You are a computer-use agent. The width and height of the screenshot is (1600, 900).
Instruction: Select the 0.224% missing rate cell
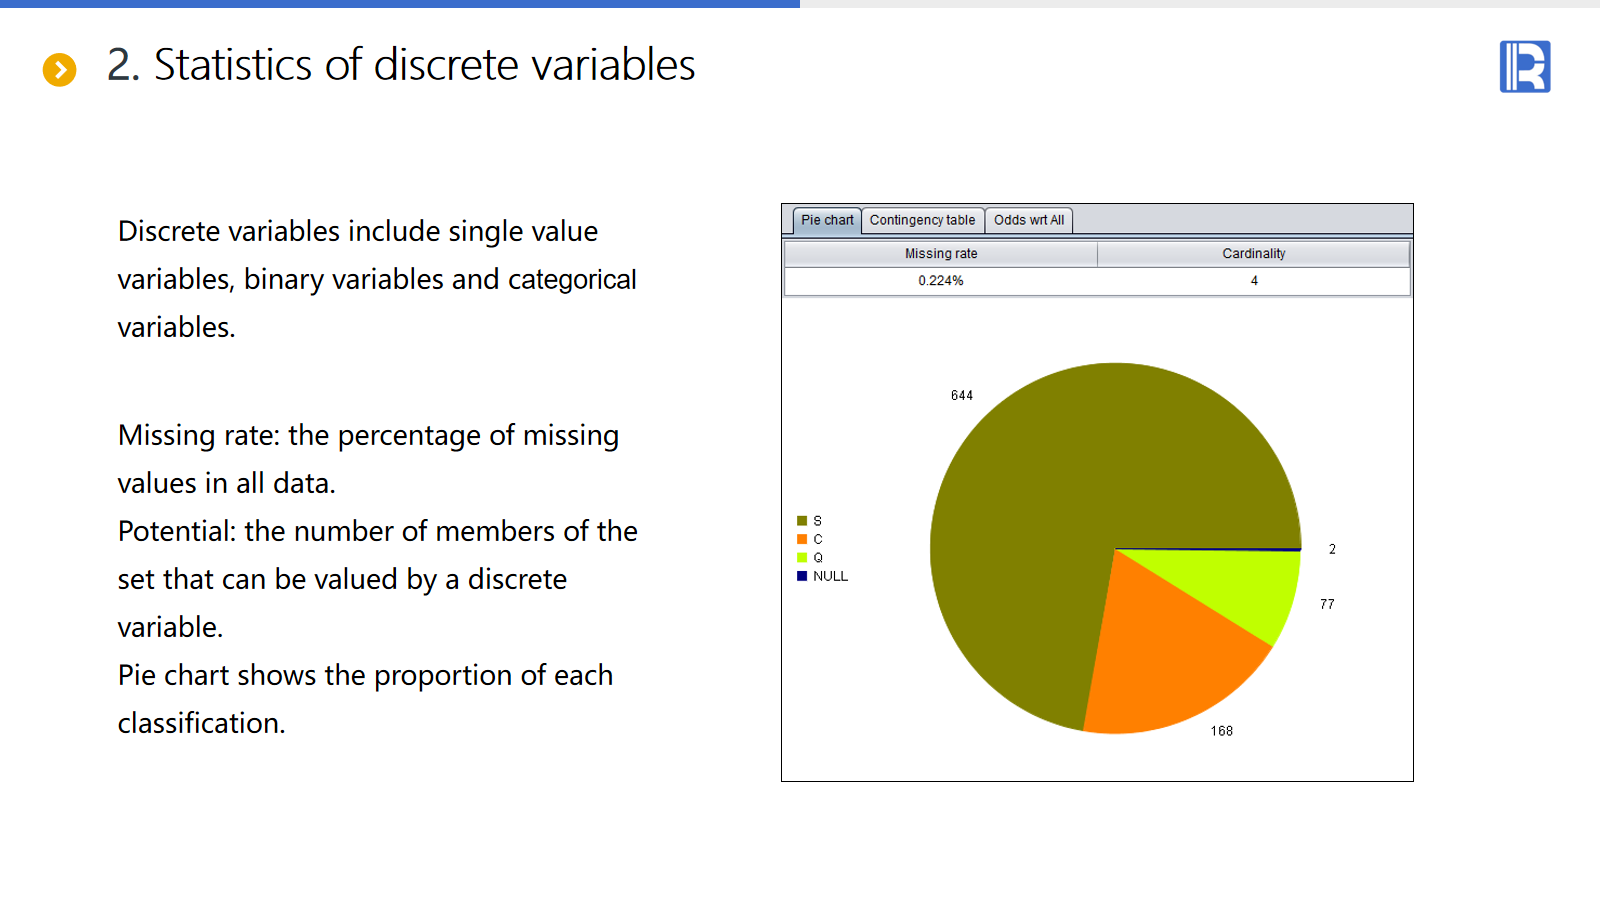click(x=941, y=281)
